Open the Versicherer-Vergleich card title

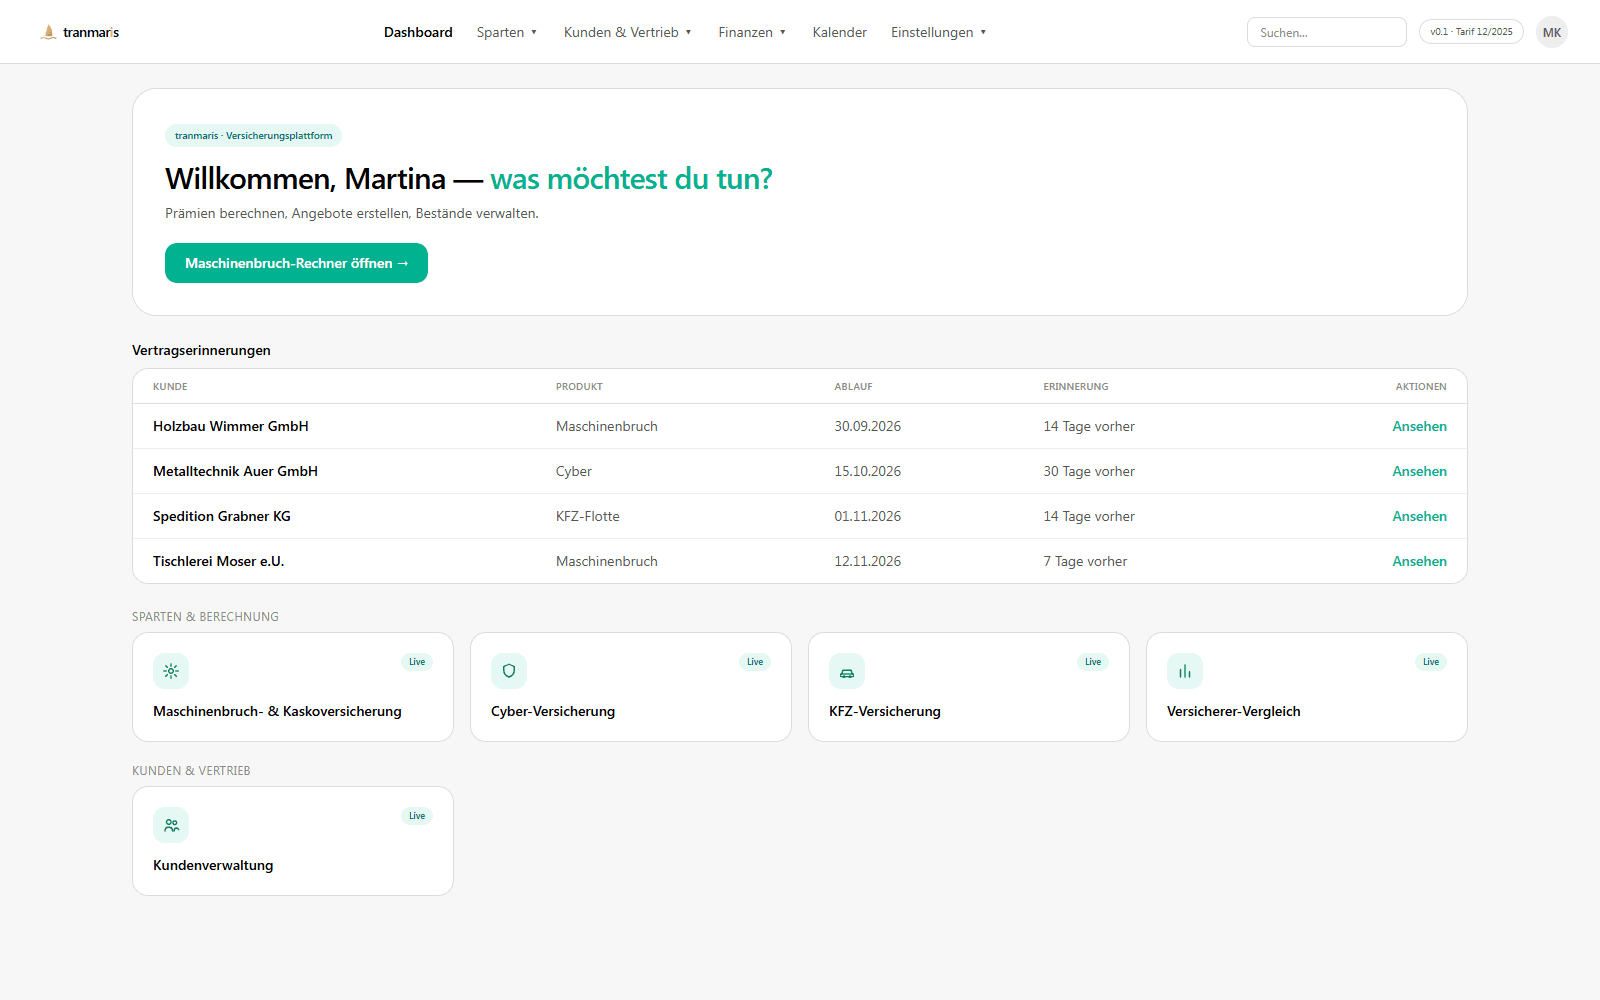click(1234, 711)
